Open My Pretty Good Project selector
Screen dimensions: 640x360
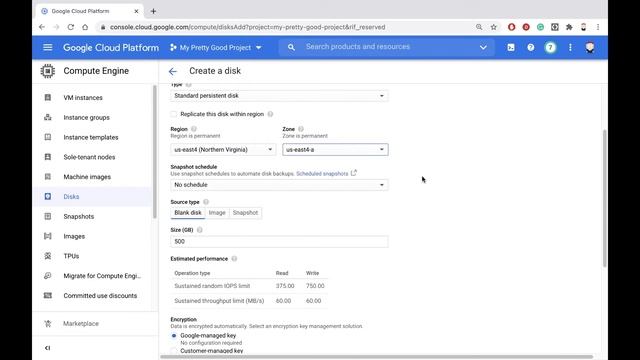(216, 47)
